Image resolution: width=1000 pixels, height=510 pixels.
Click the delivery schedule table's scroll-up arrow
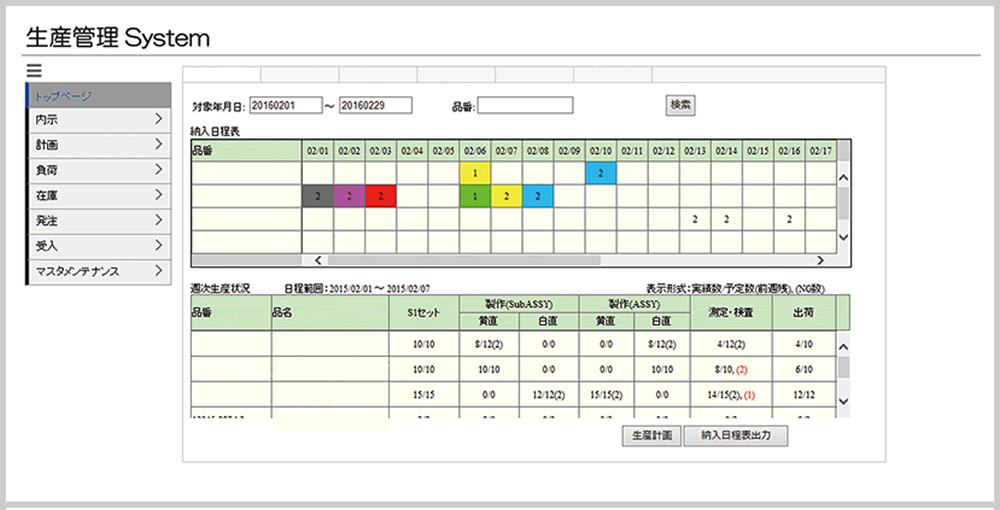click(x=842, y=178)
